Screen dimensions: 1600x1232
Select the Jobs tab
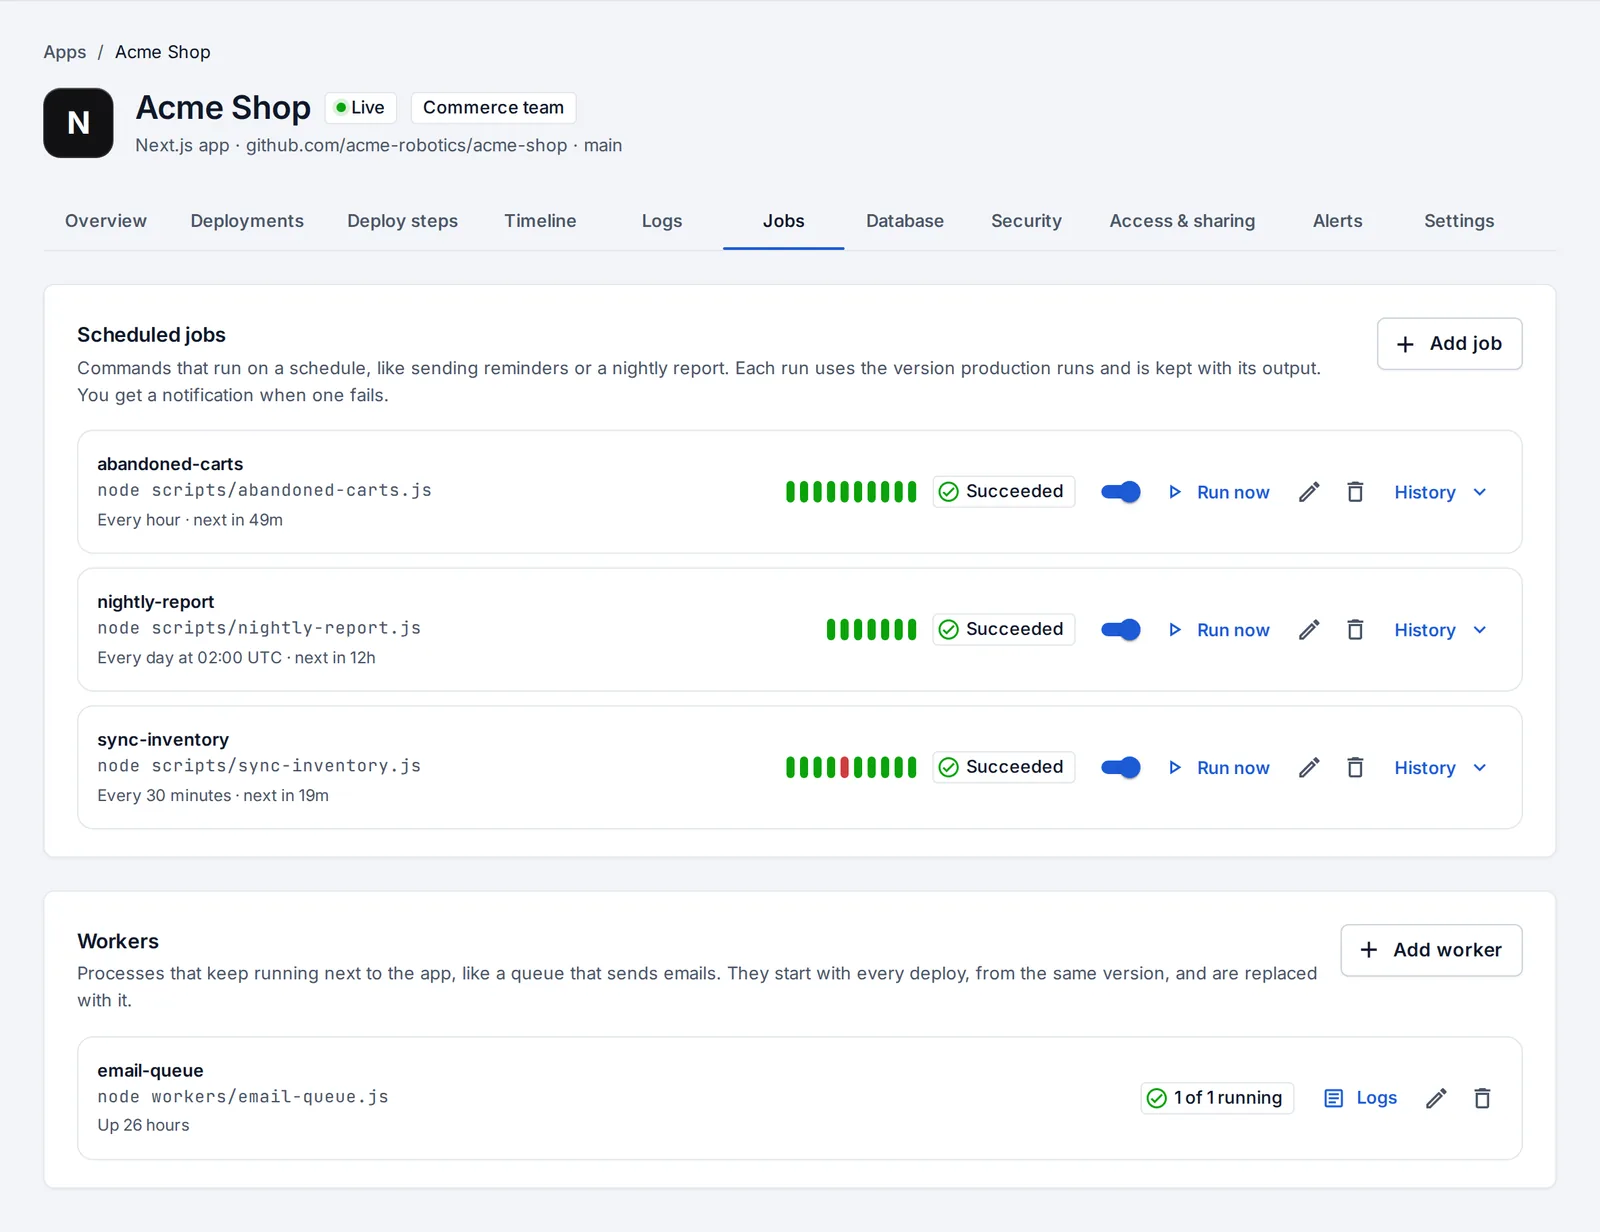pos(784,221)
